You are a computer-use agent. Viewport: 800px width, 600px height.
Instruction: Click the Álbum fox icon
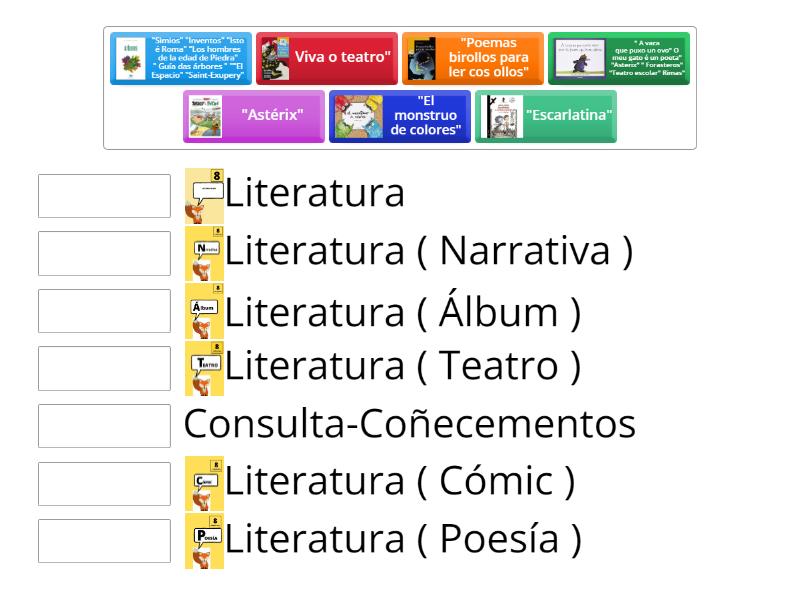pyautogui.click(x=205, y=311)
